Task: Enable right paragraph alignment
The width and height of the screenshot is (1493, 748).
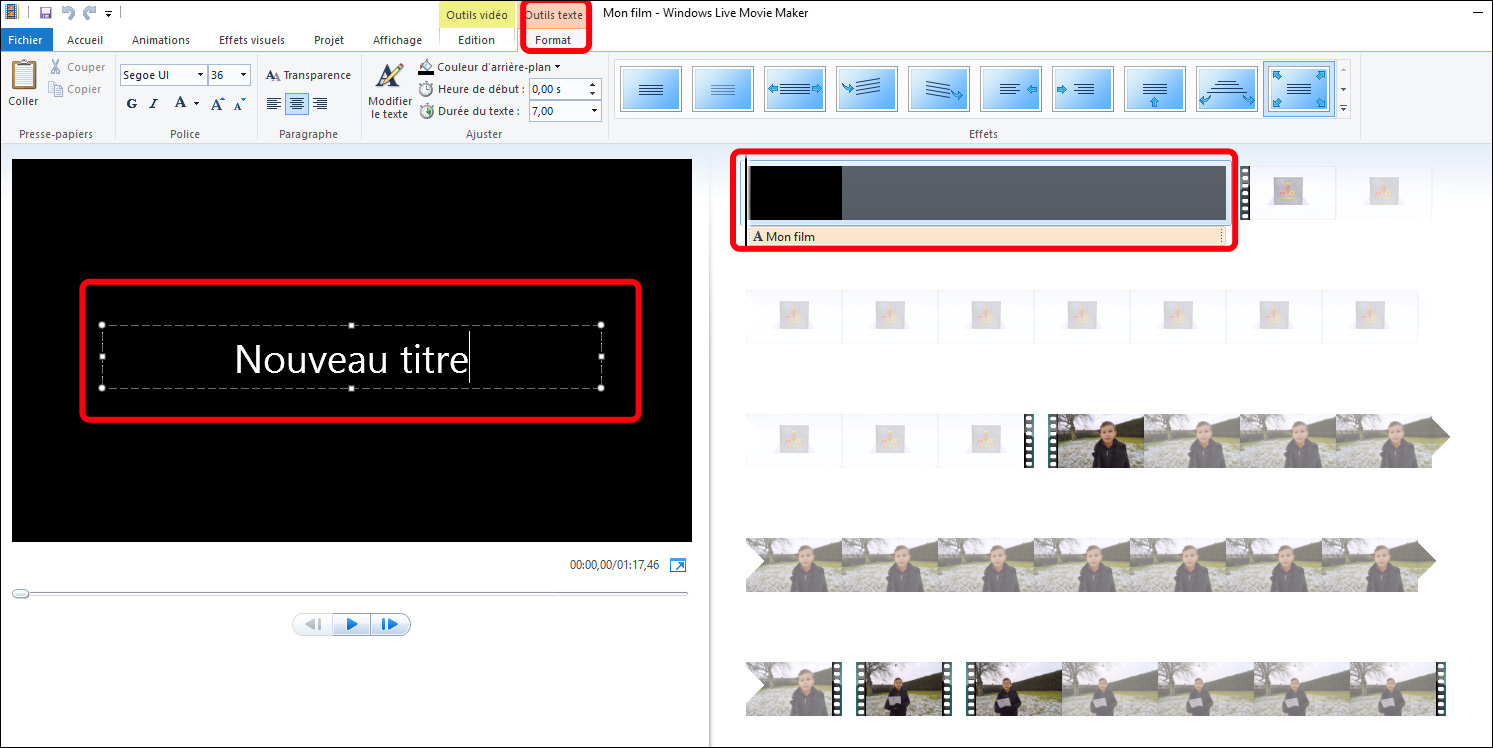Action: click(320, 103)
